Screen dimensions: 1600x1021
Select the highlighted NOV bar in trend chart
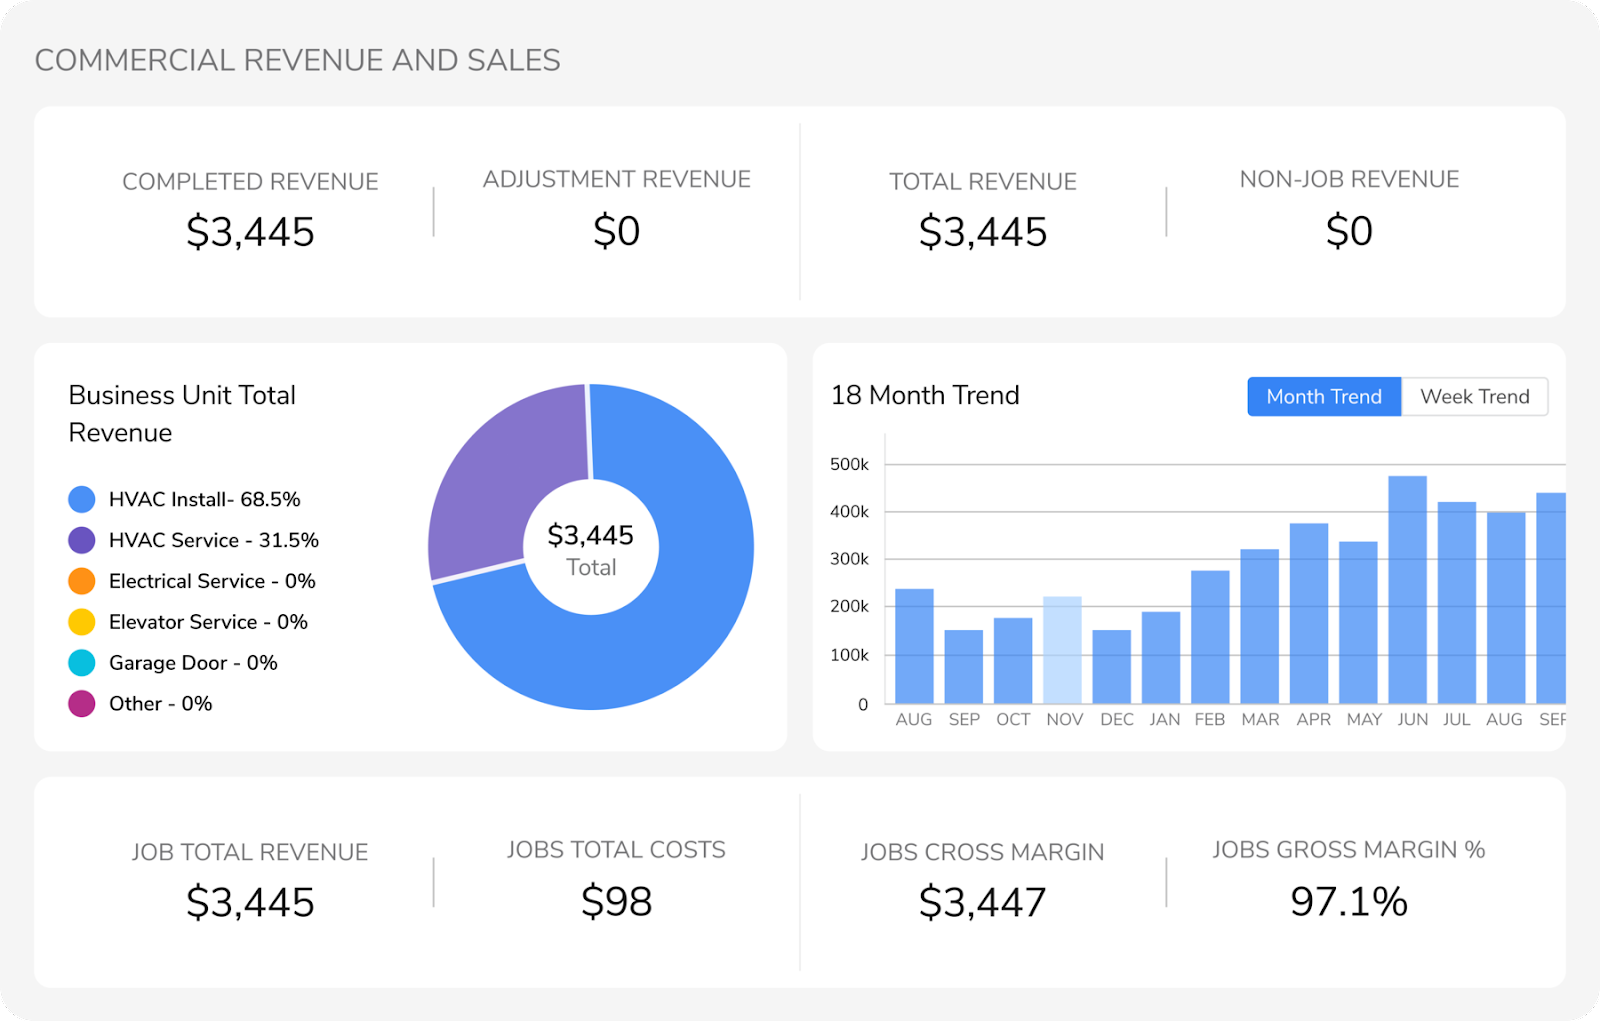pos(1062,650)
